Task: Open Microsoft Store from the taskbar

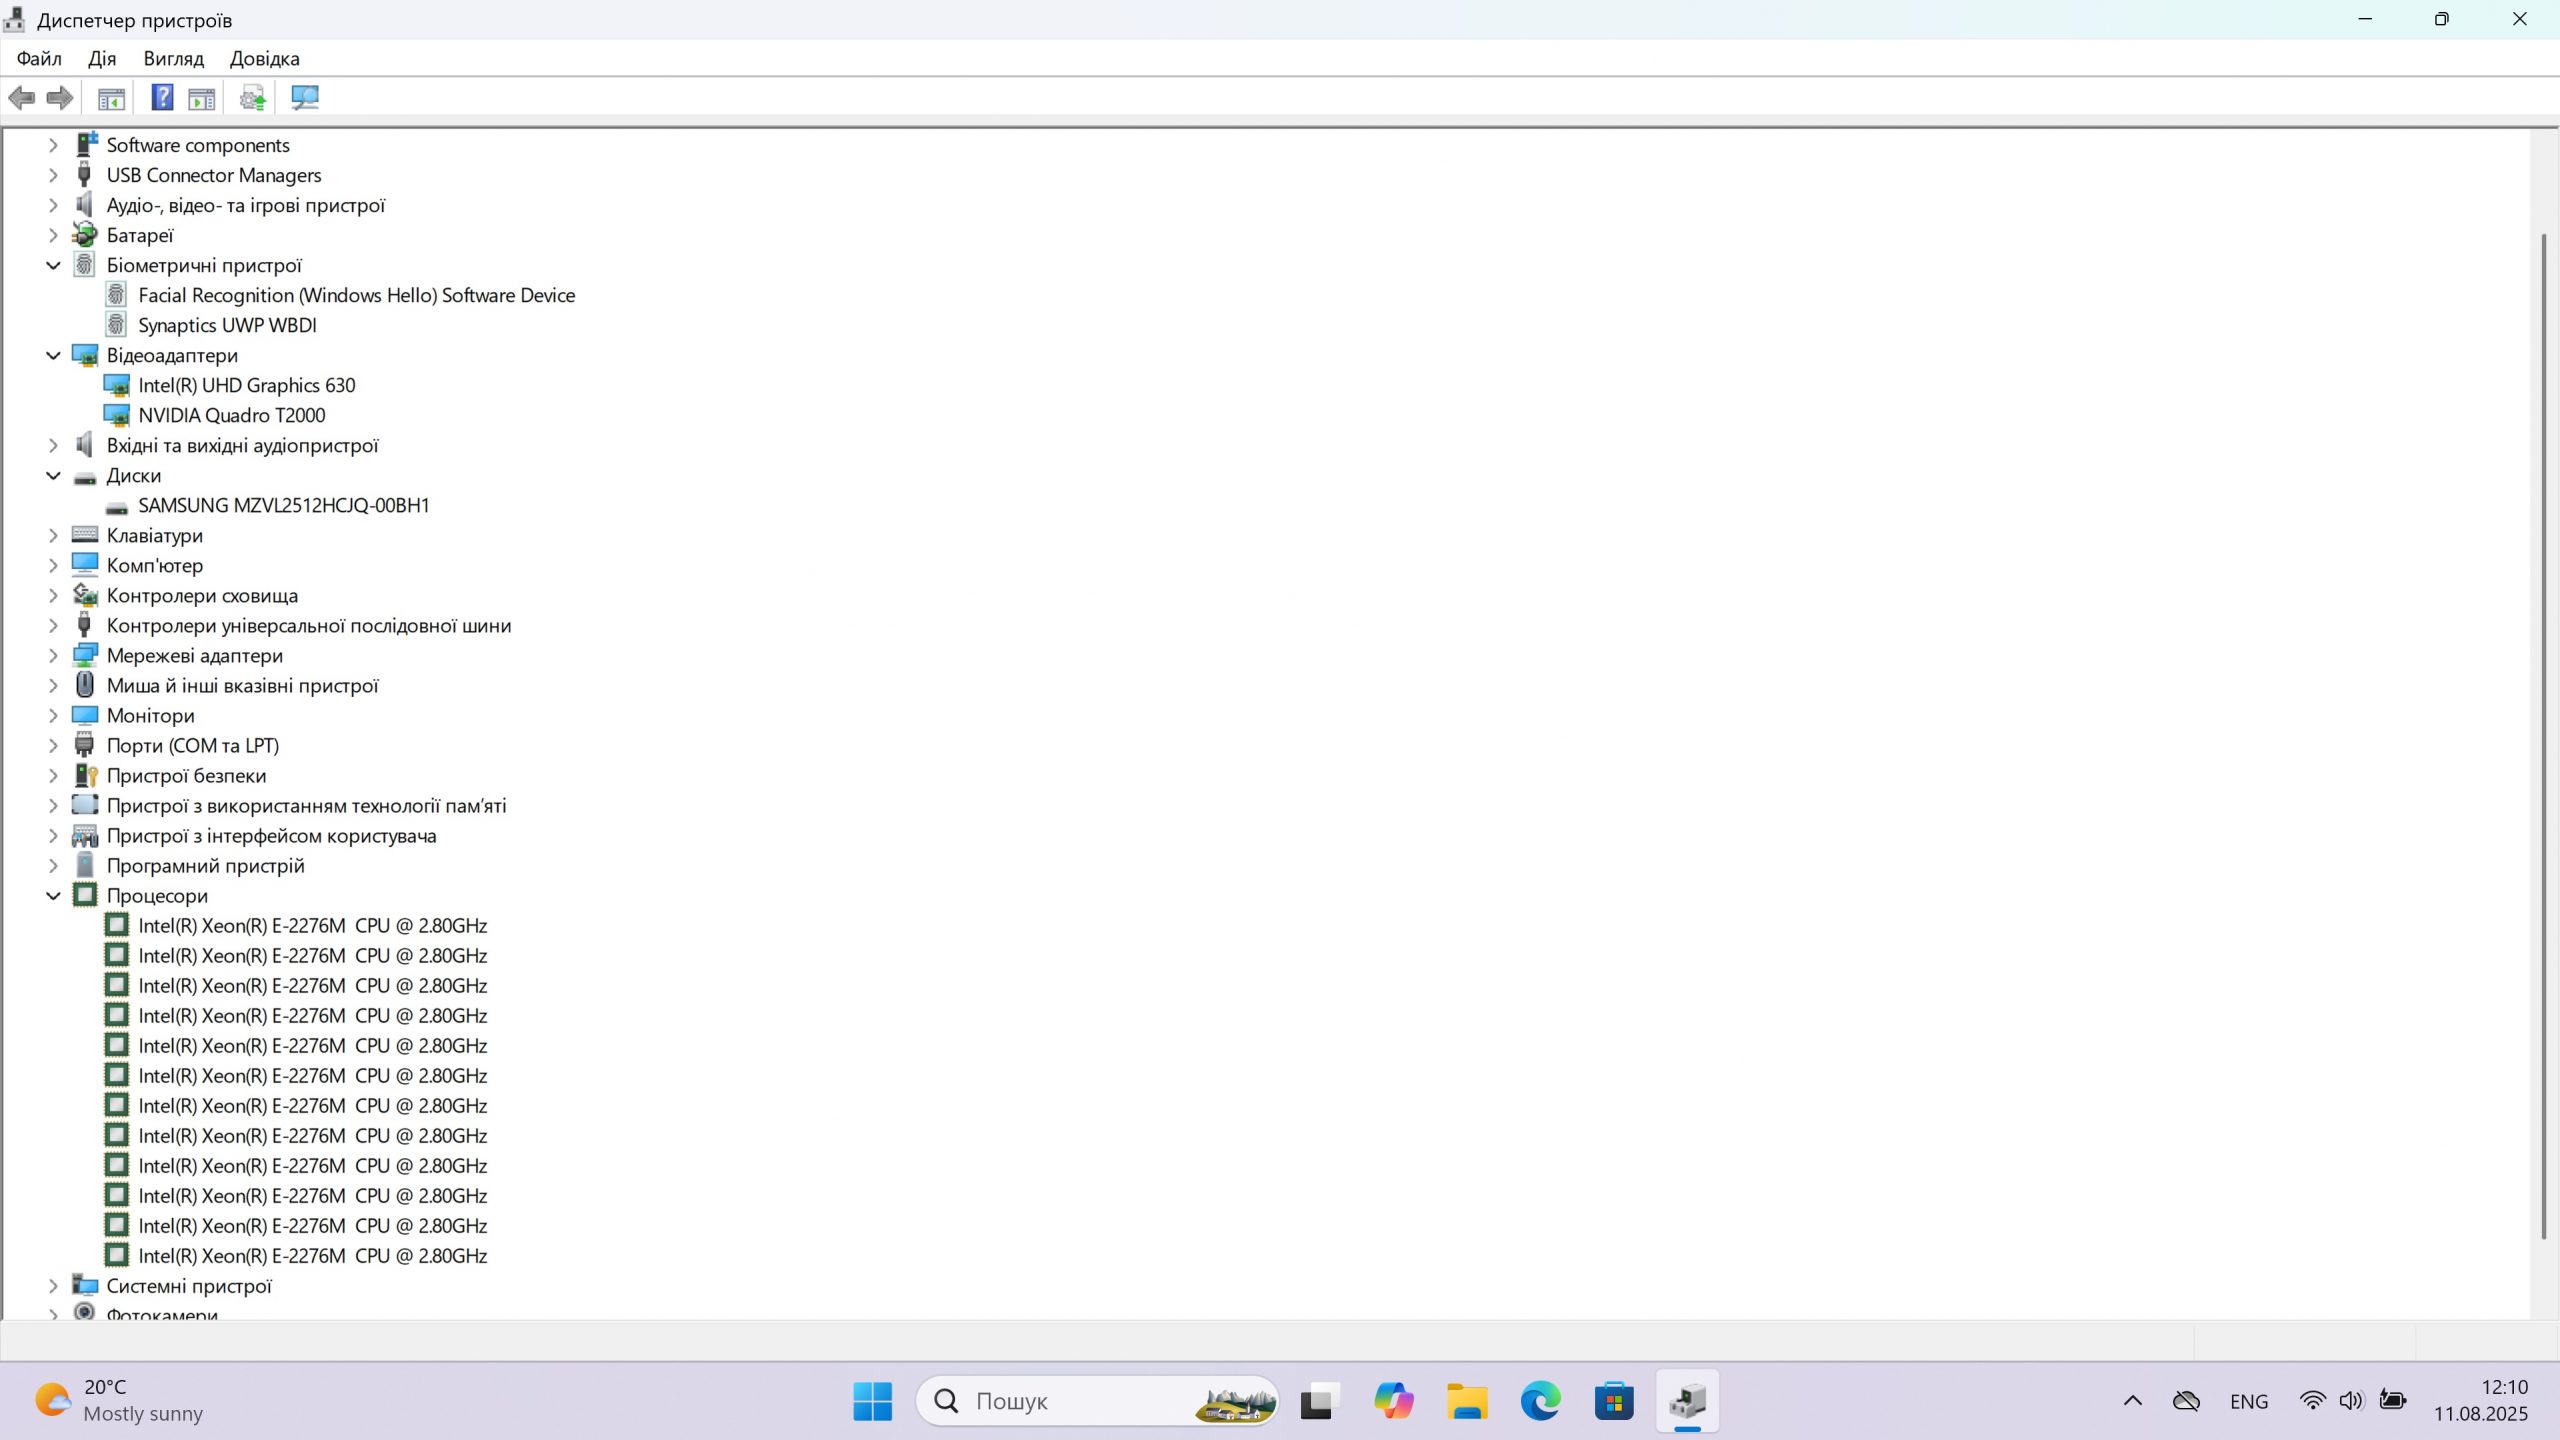Action: (1614, 1401)
